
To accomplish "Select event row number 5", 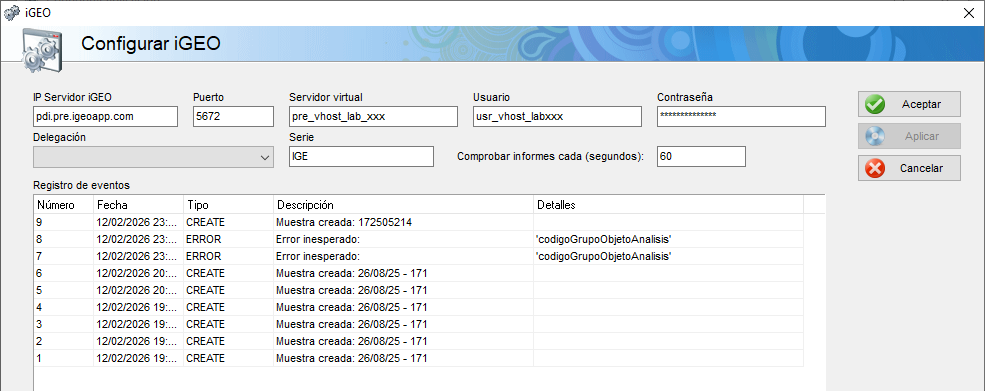I will click(418, 290).
